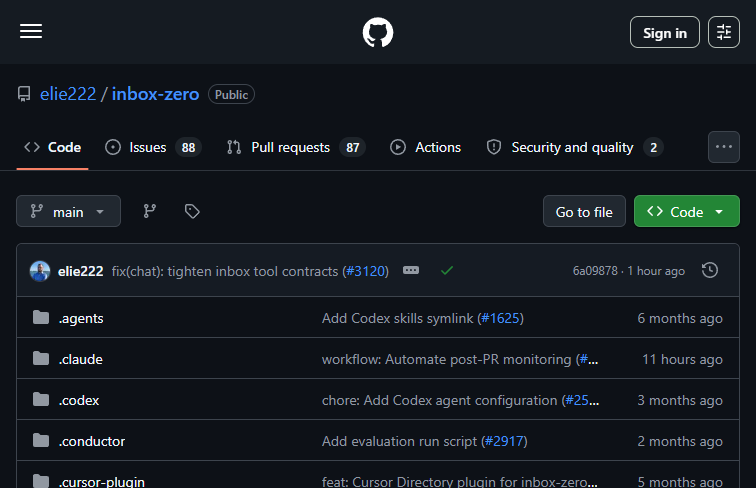The height and width of the screenshot is (488, 756).
Task: Open the .codex folder
Action: tap(79, 400)
